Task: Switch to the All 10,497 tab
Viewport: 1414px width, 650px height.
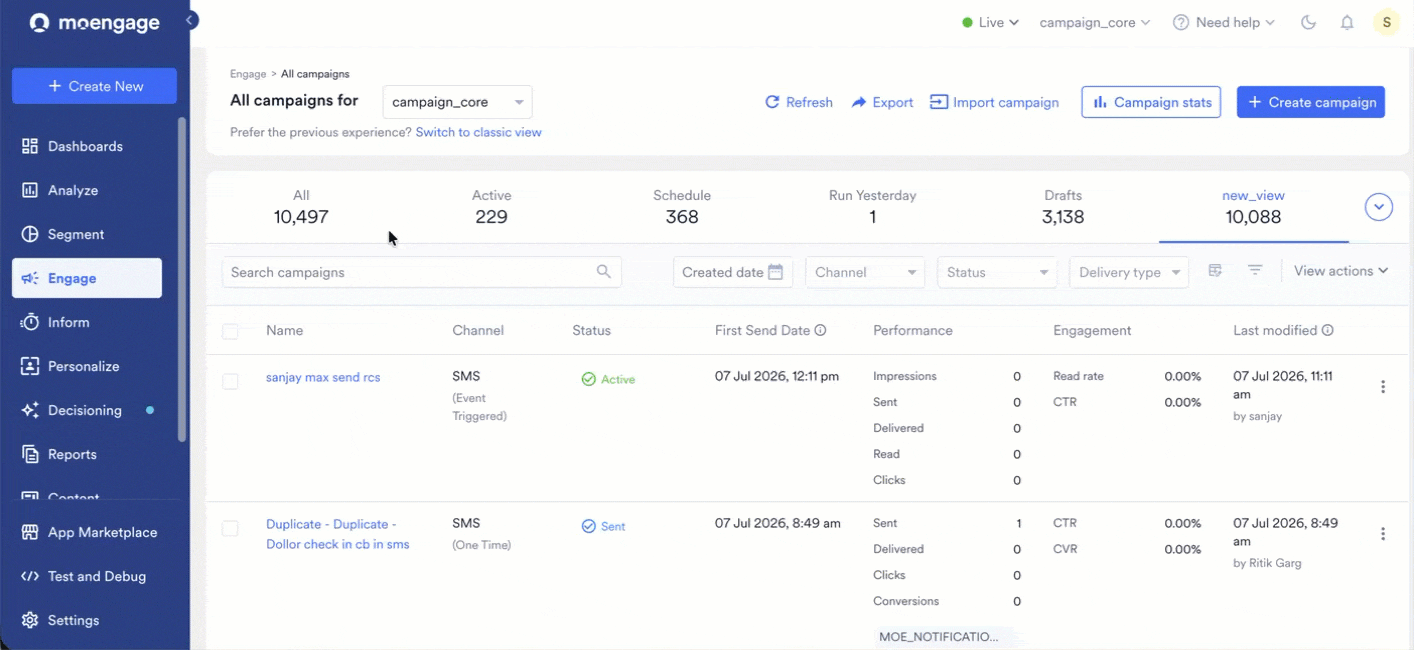Action: (x=301, y=207)
